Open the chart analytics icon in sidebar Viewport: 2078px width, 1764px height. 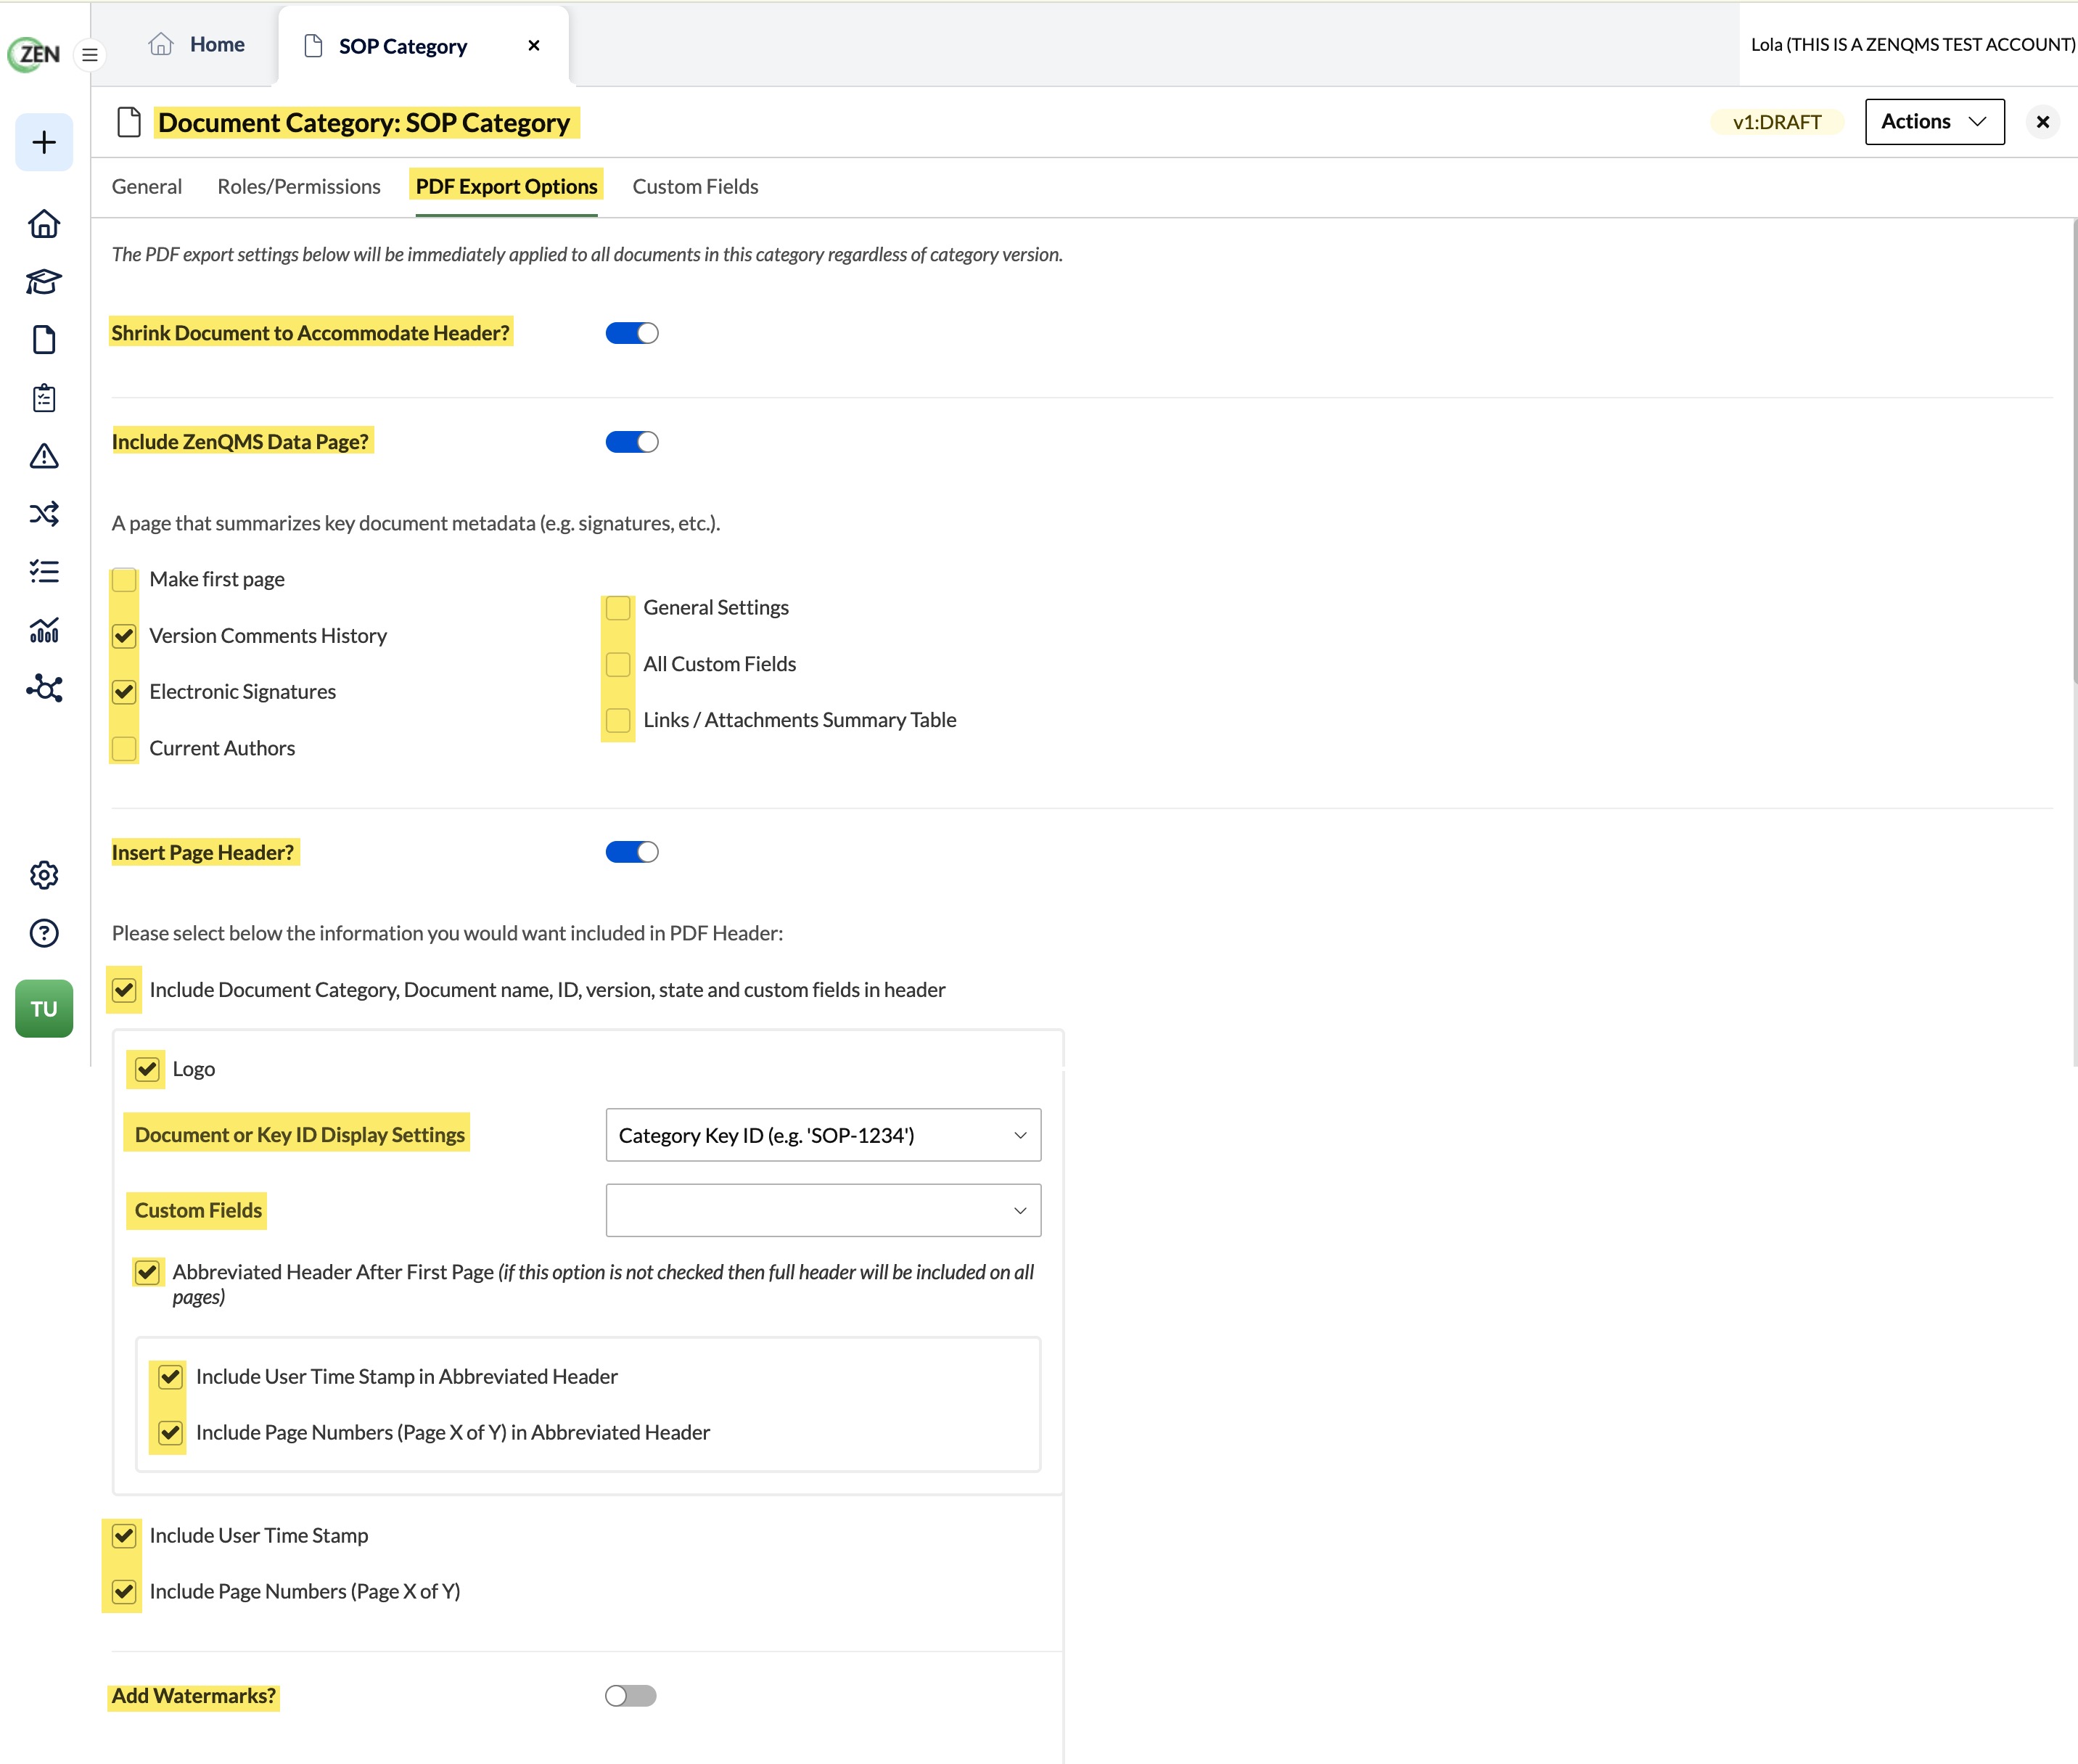44,630
